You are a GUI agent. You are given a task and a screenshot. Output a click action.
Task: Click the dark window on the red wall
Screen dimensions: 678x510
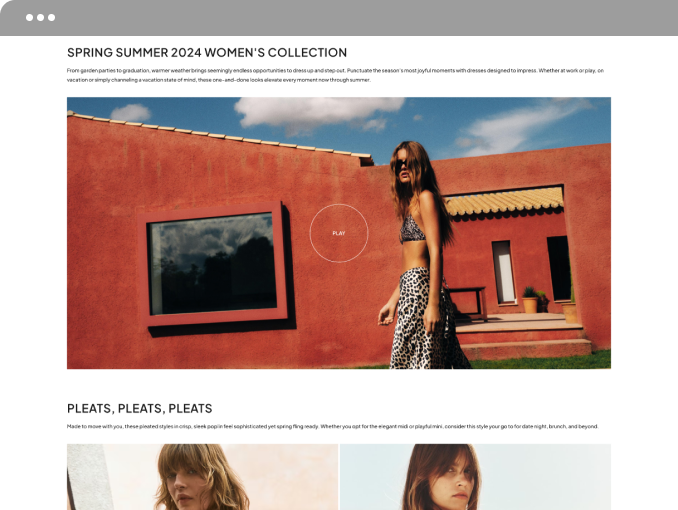(212, 264)
